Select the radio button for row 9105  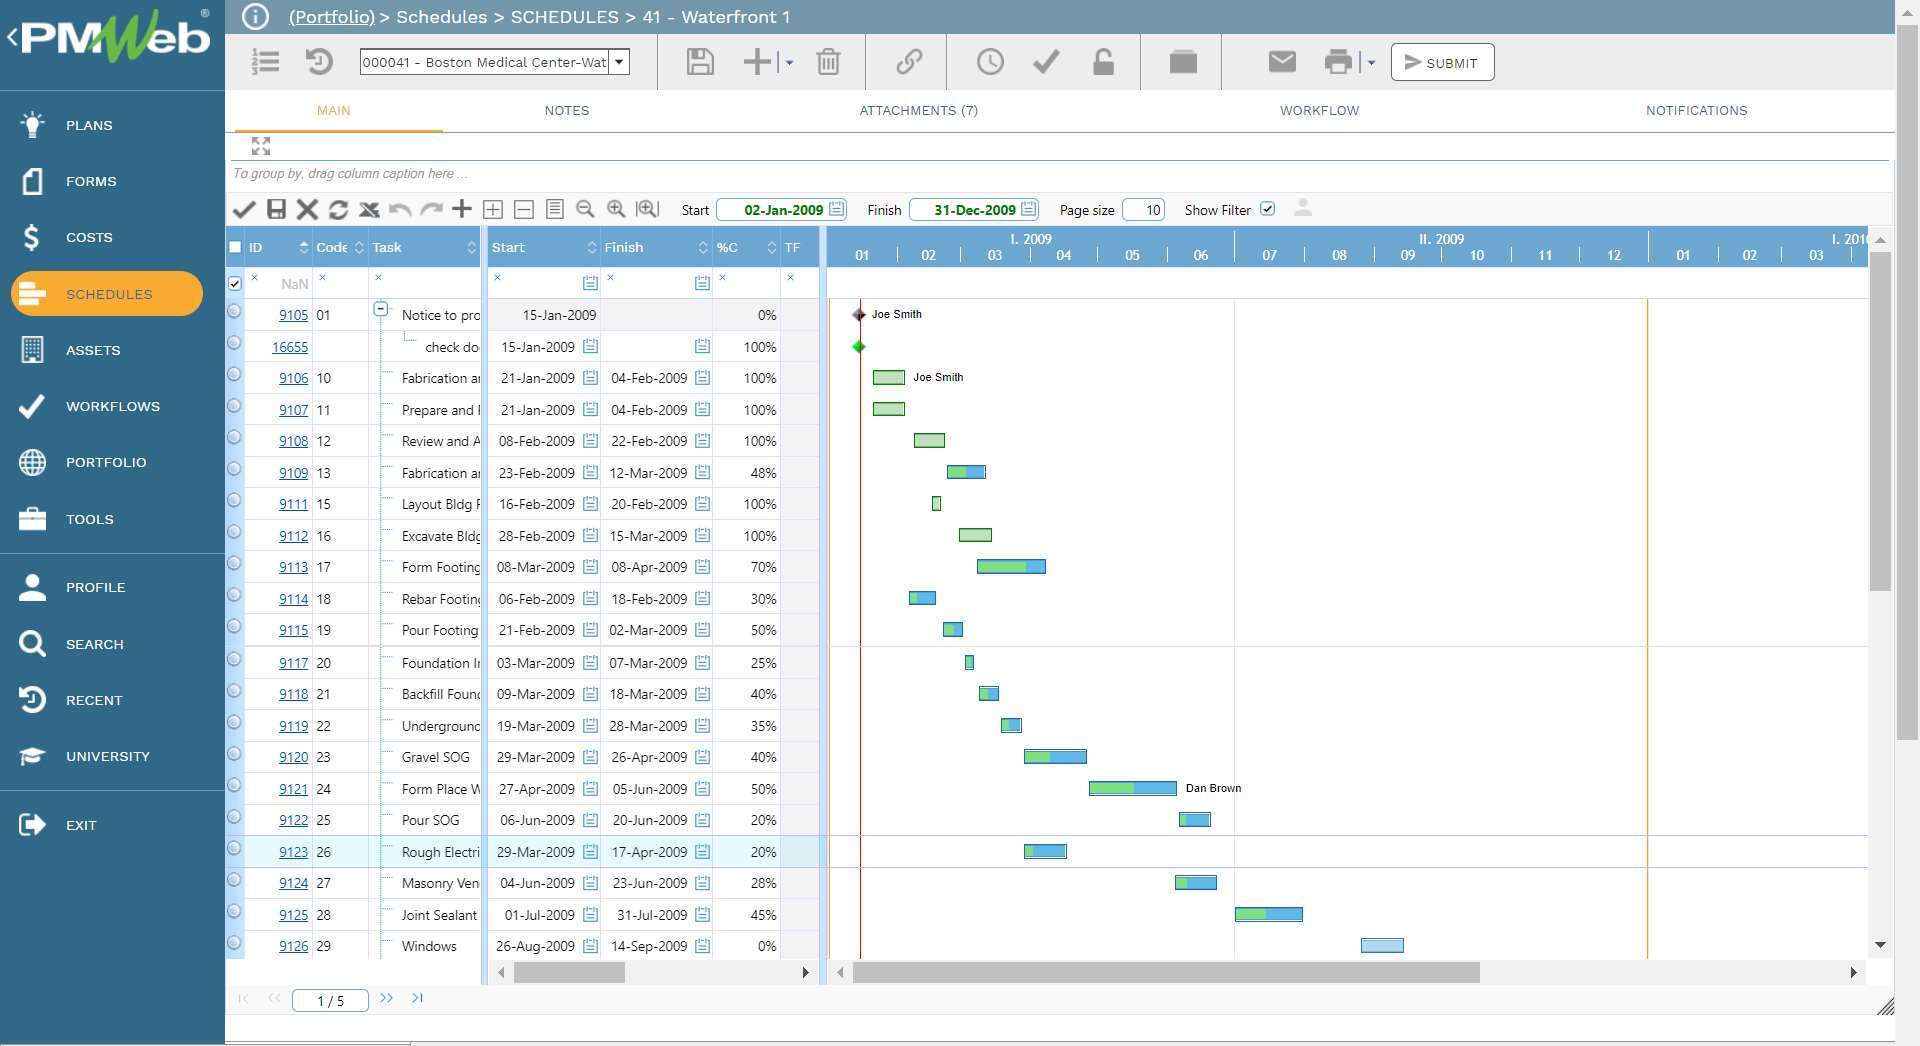(234, 311)
